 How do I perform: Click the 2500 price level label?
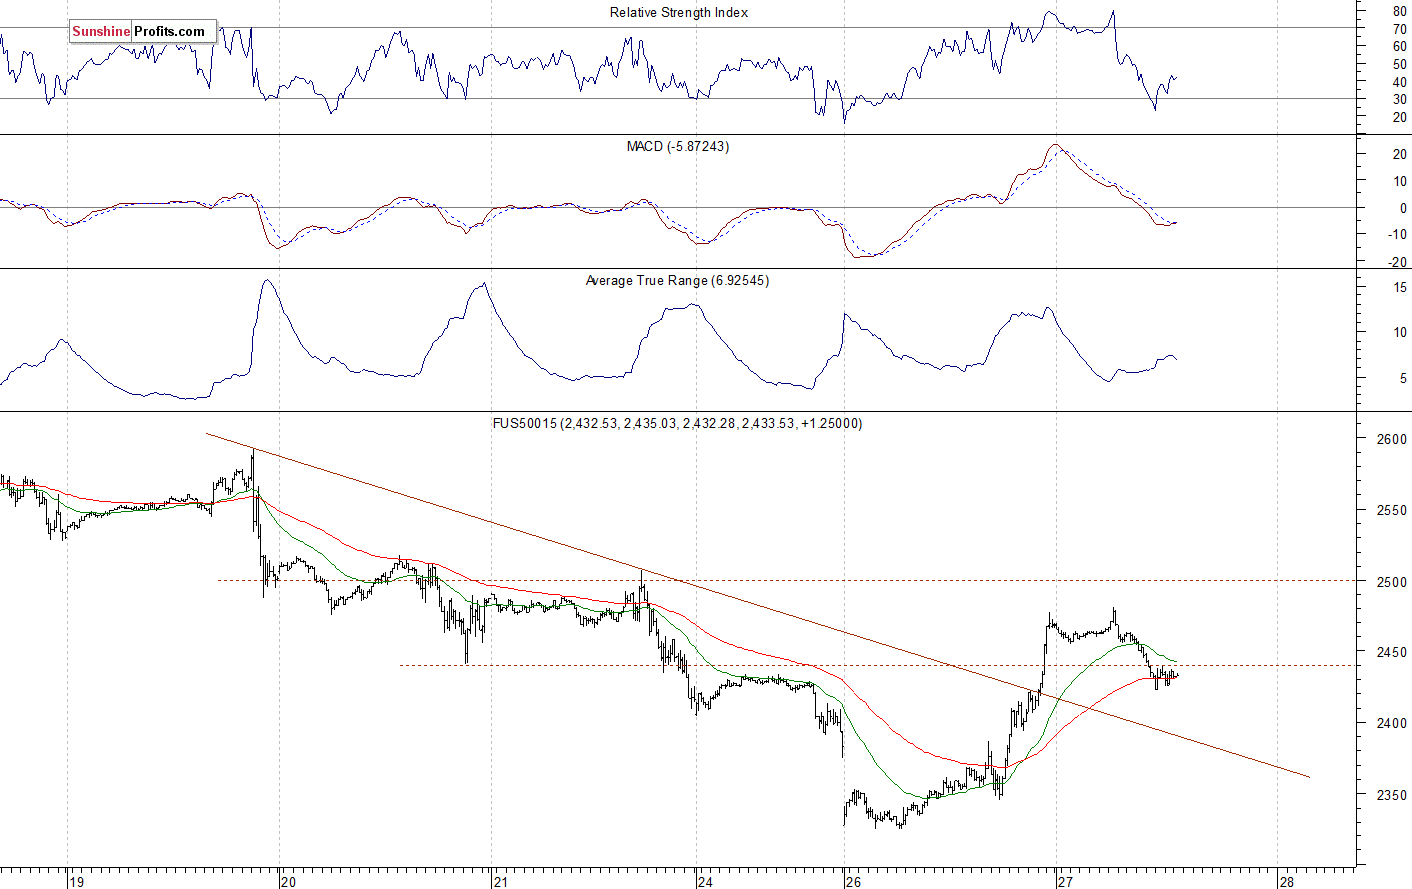[x=1391, y=582]
